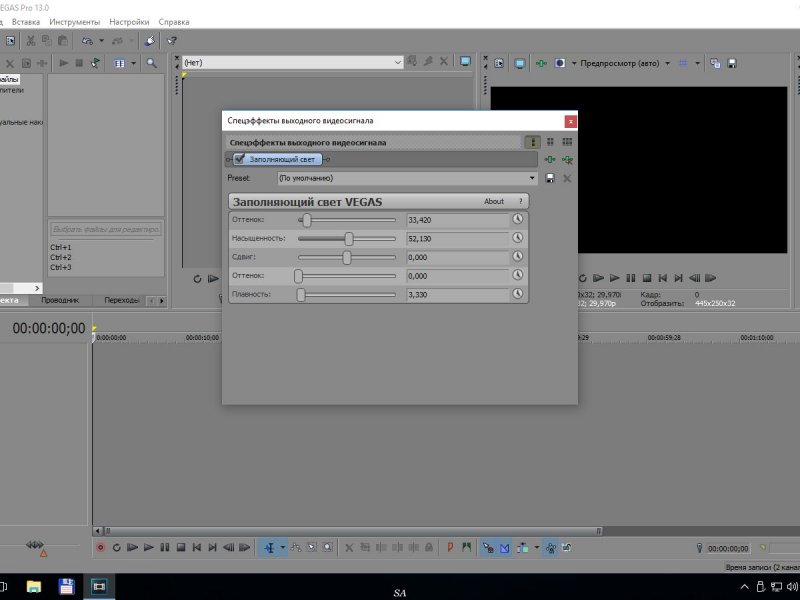Open edit tool dropdown arrow in bottom toolbar

tap(283, 548)
